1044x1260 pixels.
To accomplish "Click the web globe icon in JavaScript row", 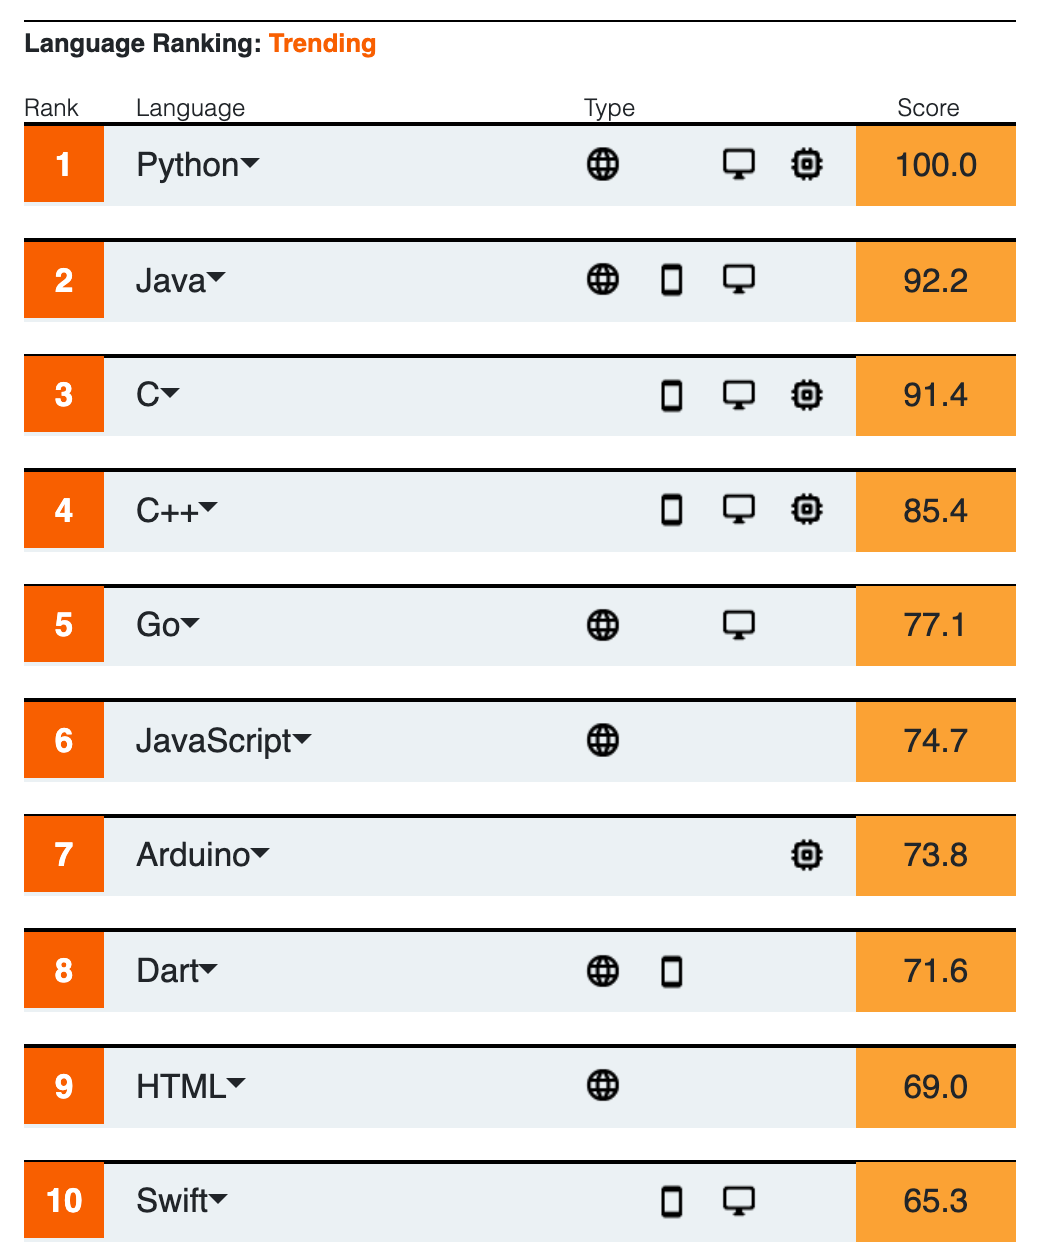I will [x=603, y=740].
